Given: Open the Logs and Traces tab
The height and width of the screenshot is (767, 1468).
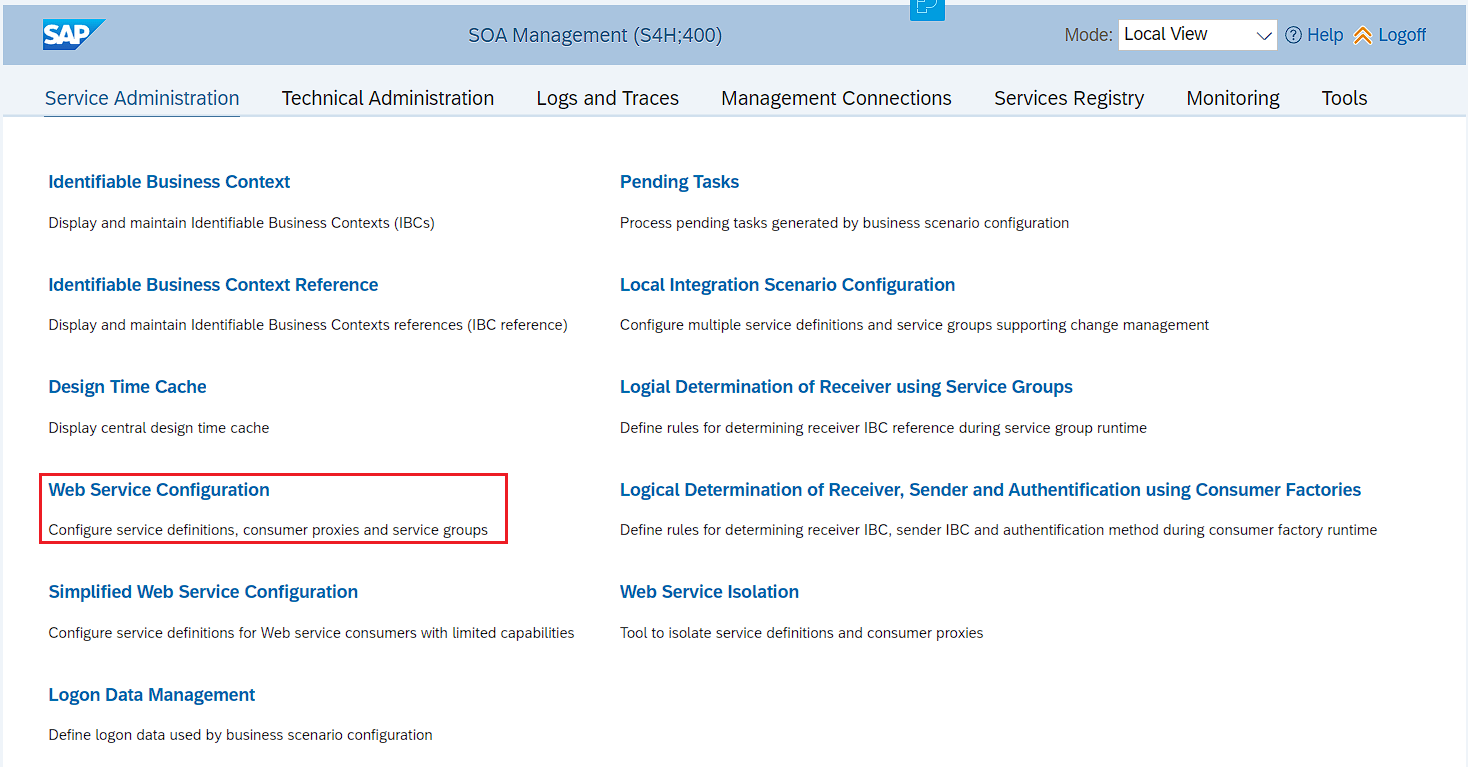Looking at the screenshot, I should point(608,98).
